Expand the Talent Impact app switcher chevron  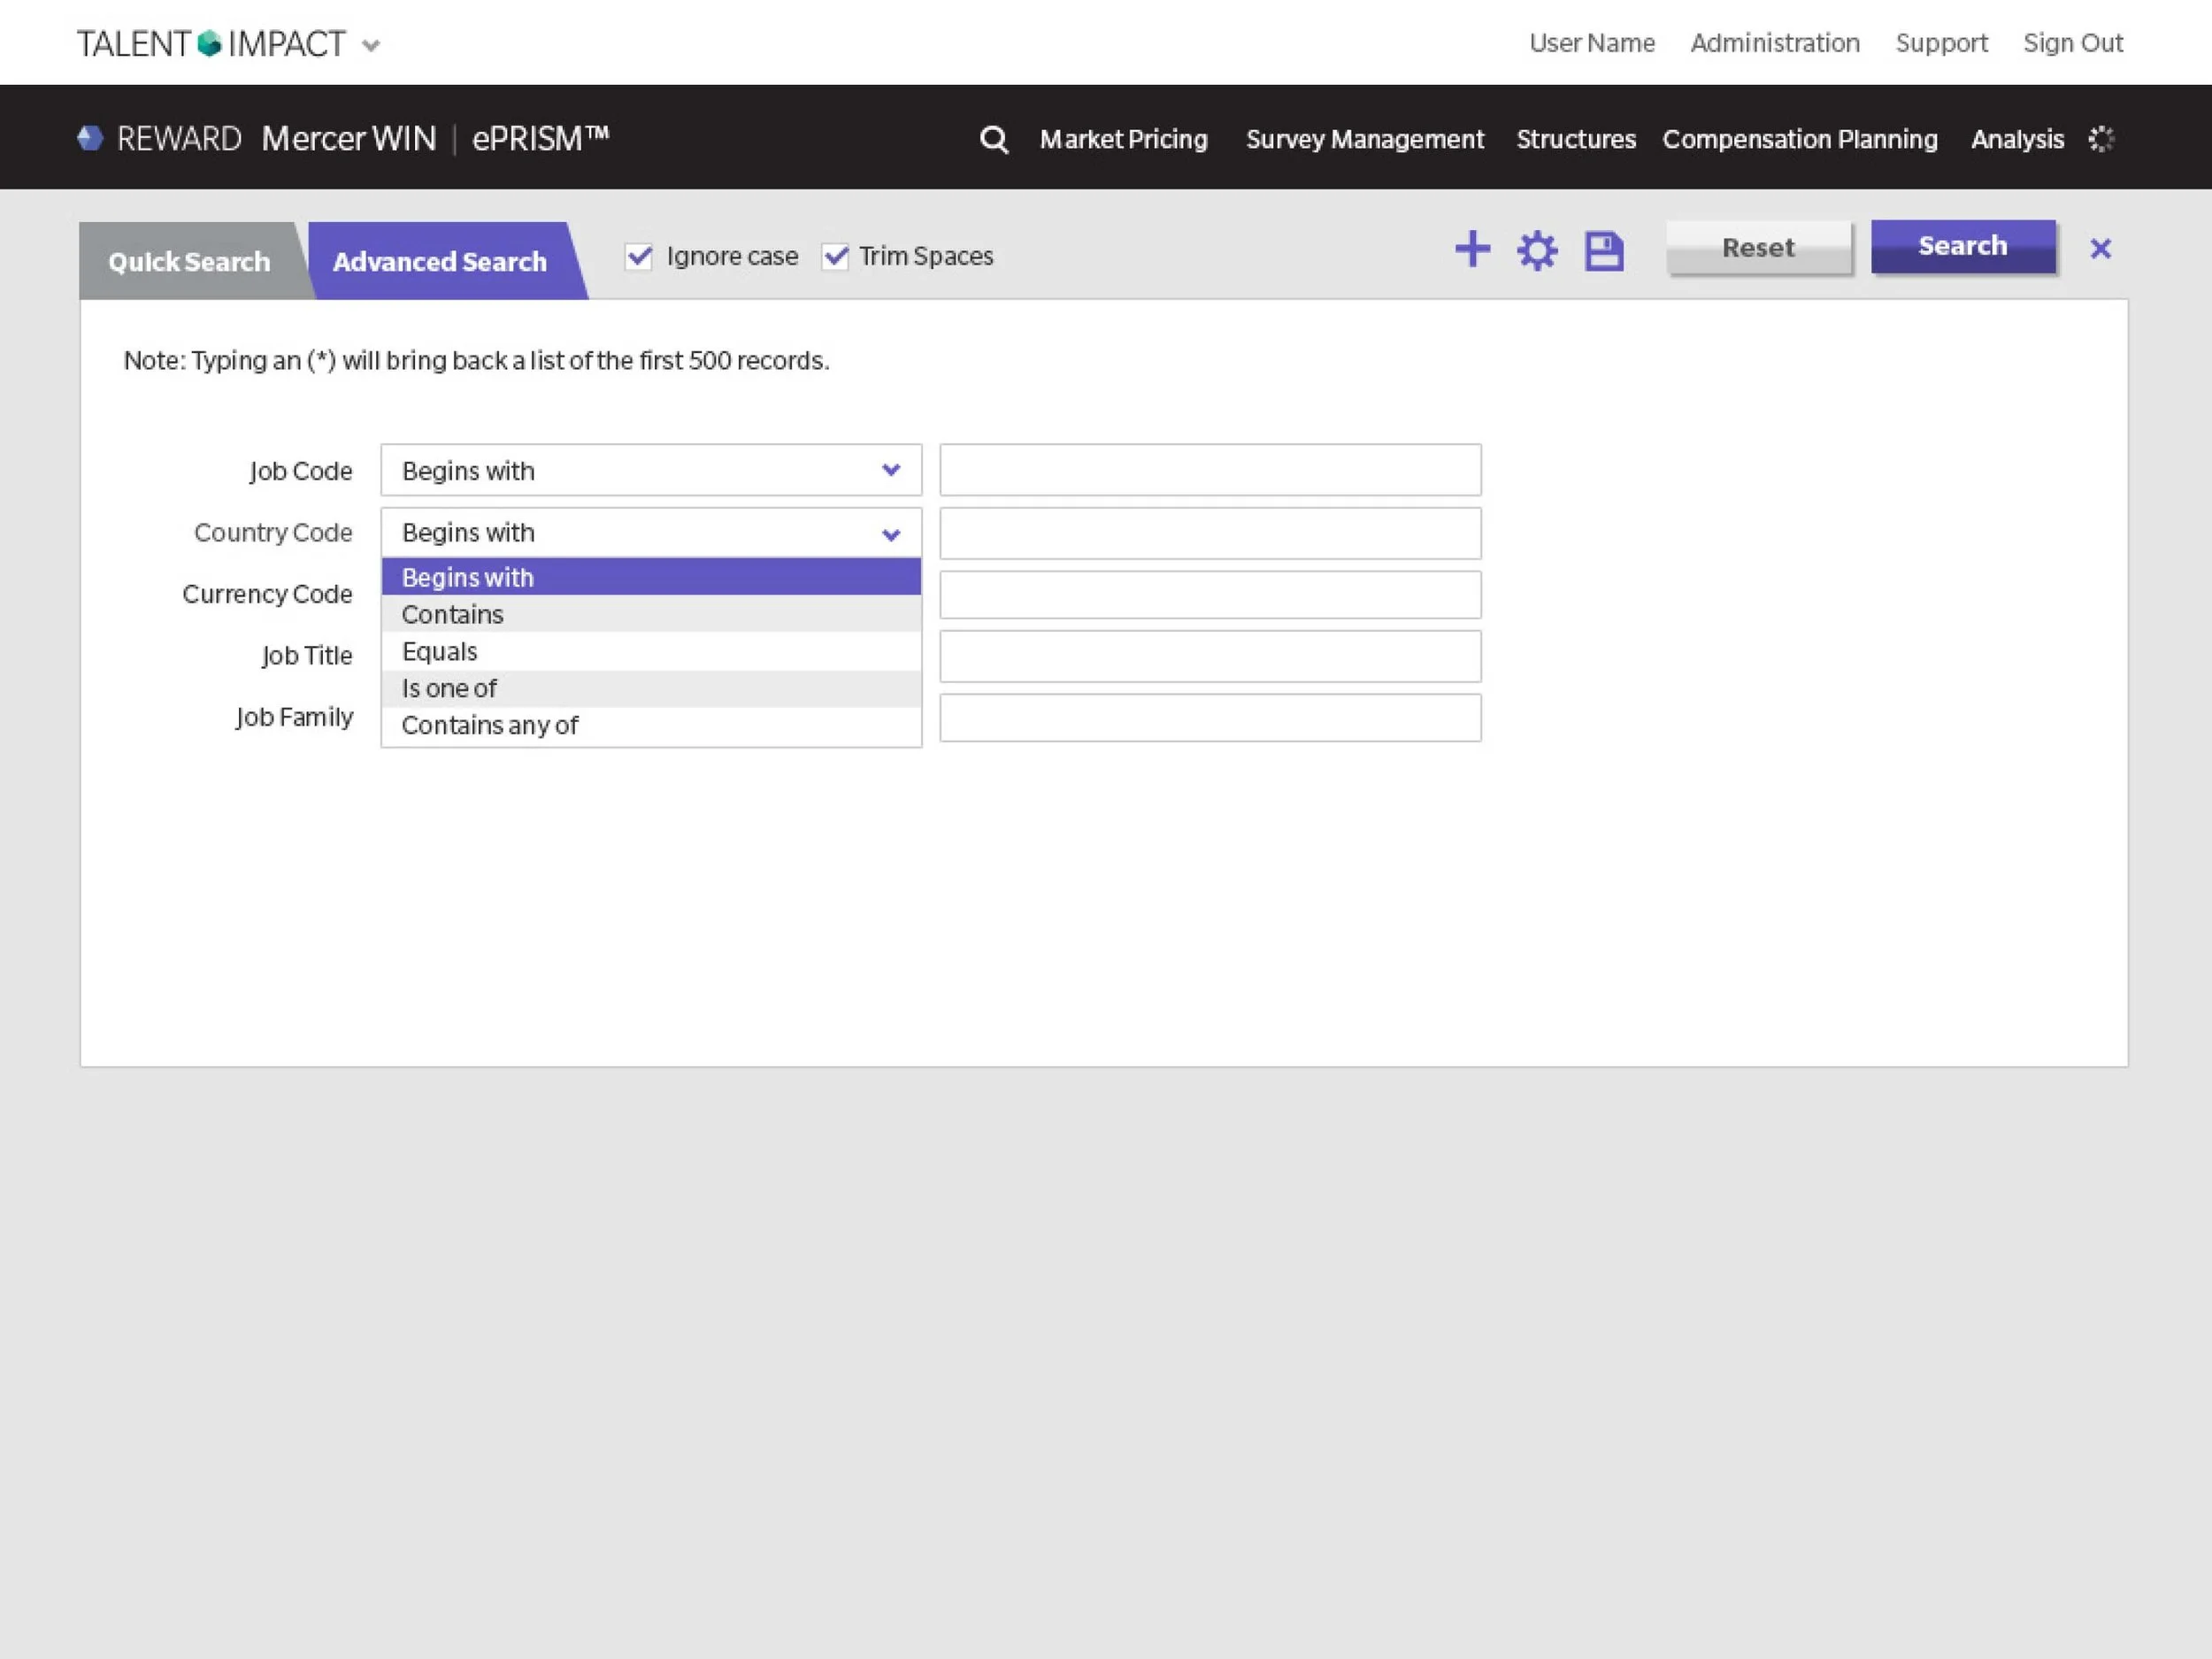point(371,46)
